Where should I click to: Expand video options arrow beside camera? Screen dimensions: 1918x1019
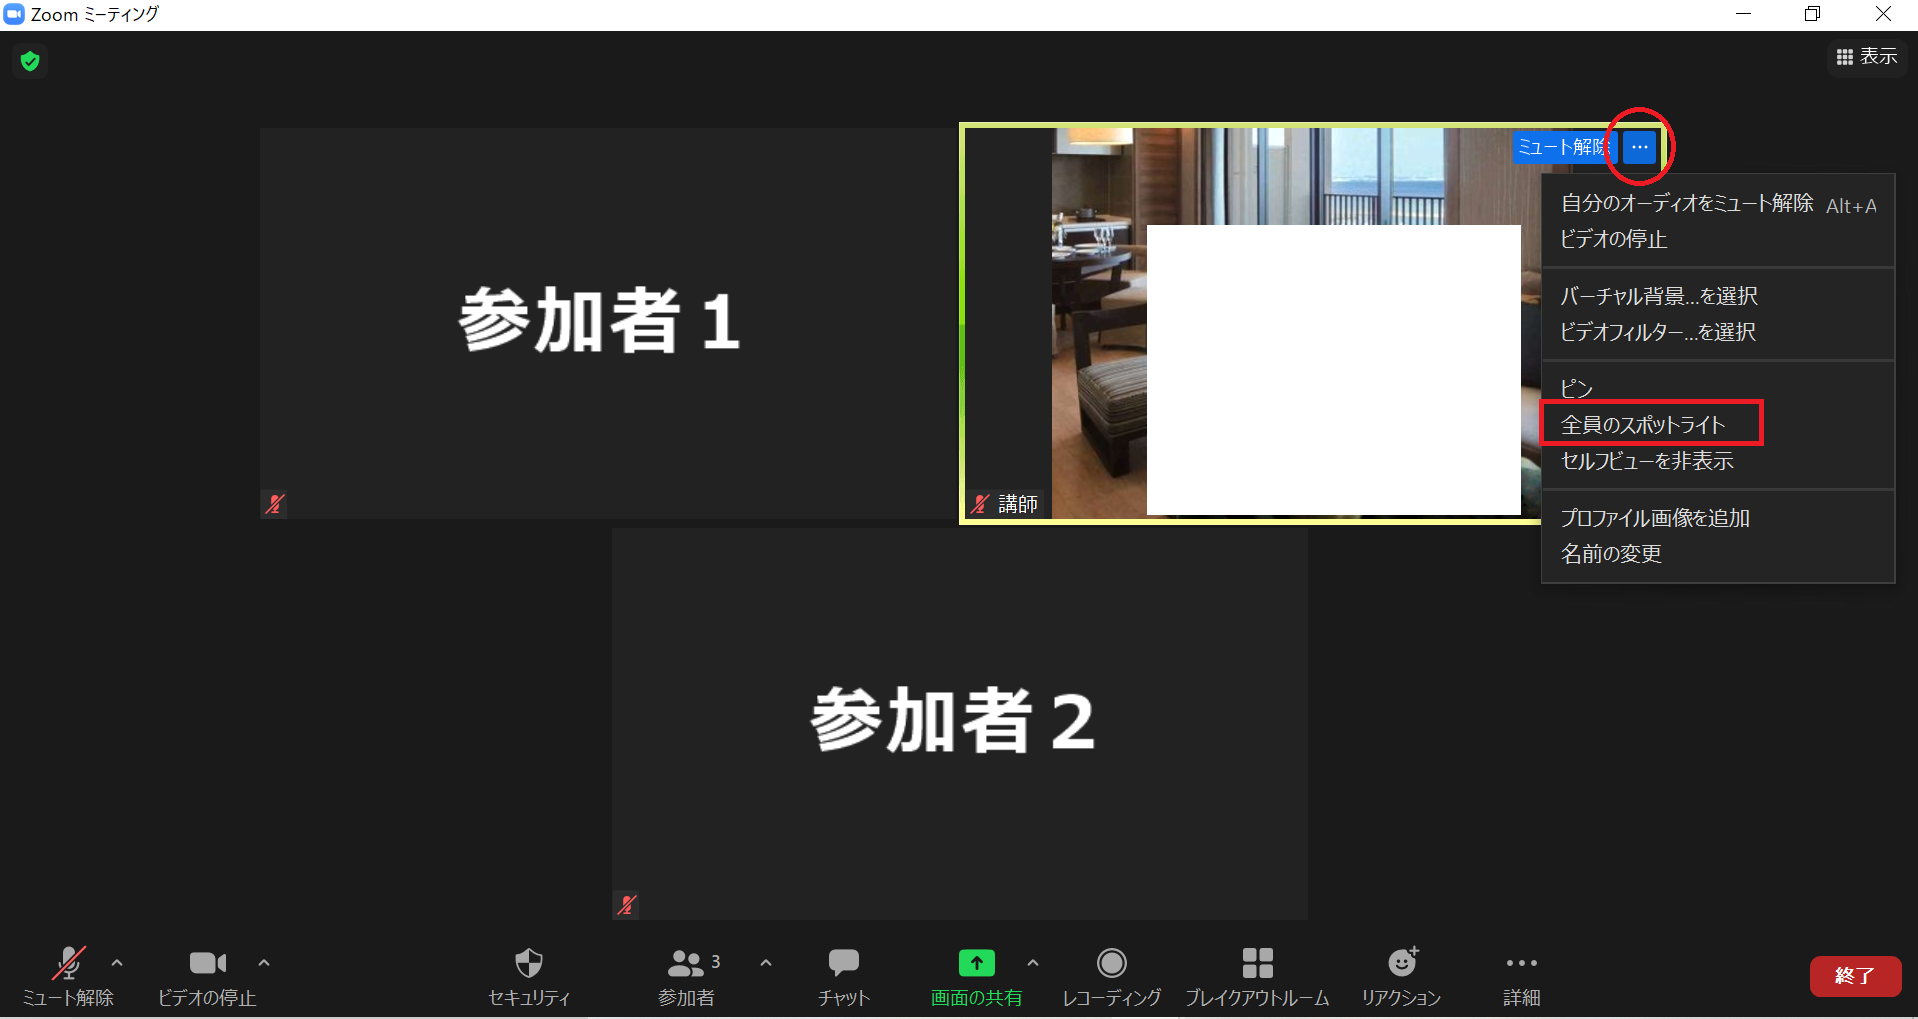[264, 963]
